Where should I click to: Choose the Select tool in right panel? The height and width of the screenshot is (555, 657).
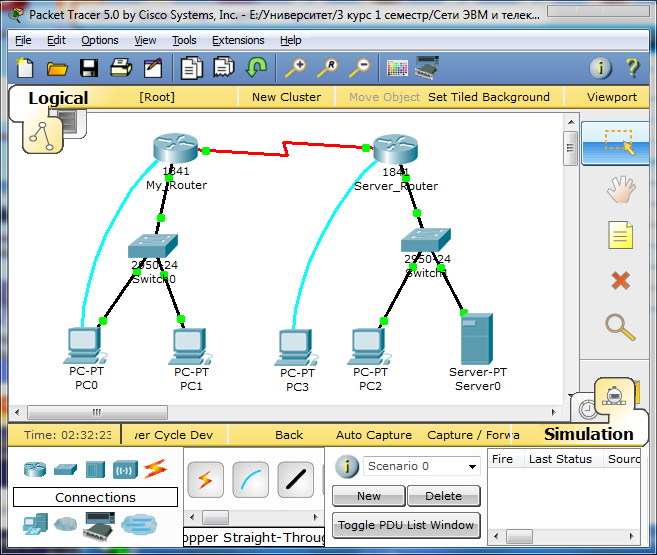618,143
